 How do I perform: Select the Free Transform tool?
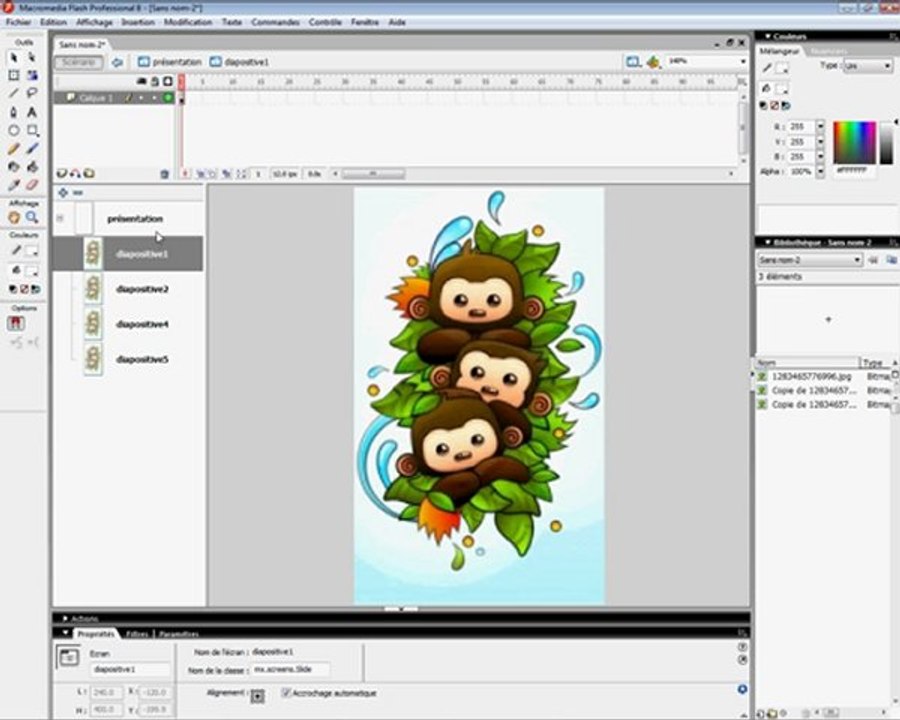coord(14,76)
